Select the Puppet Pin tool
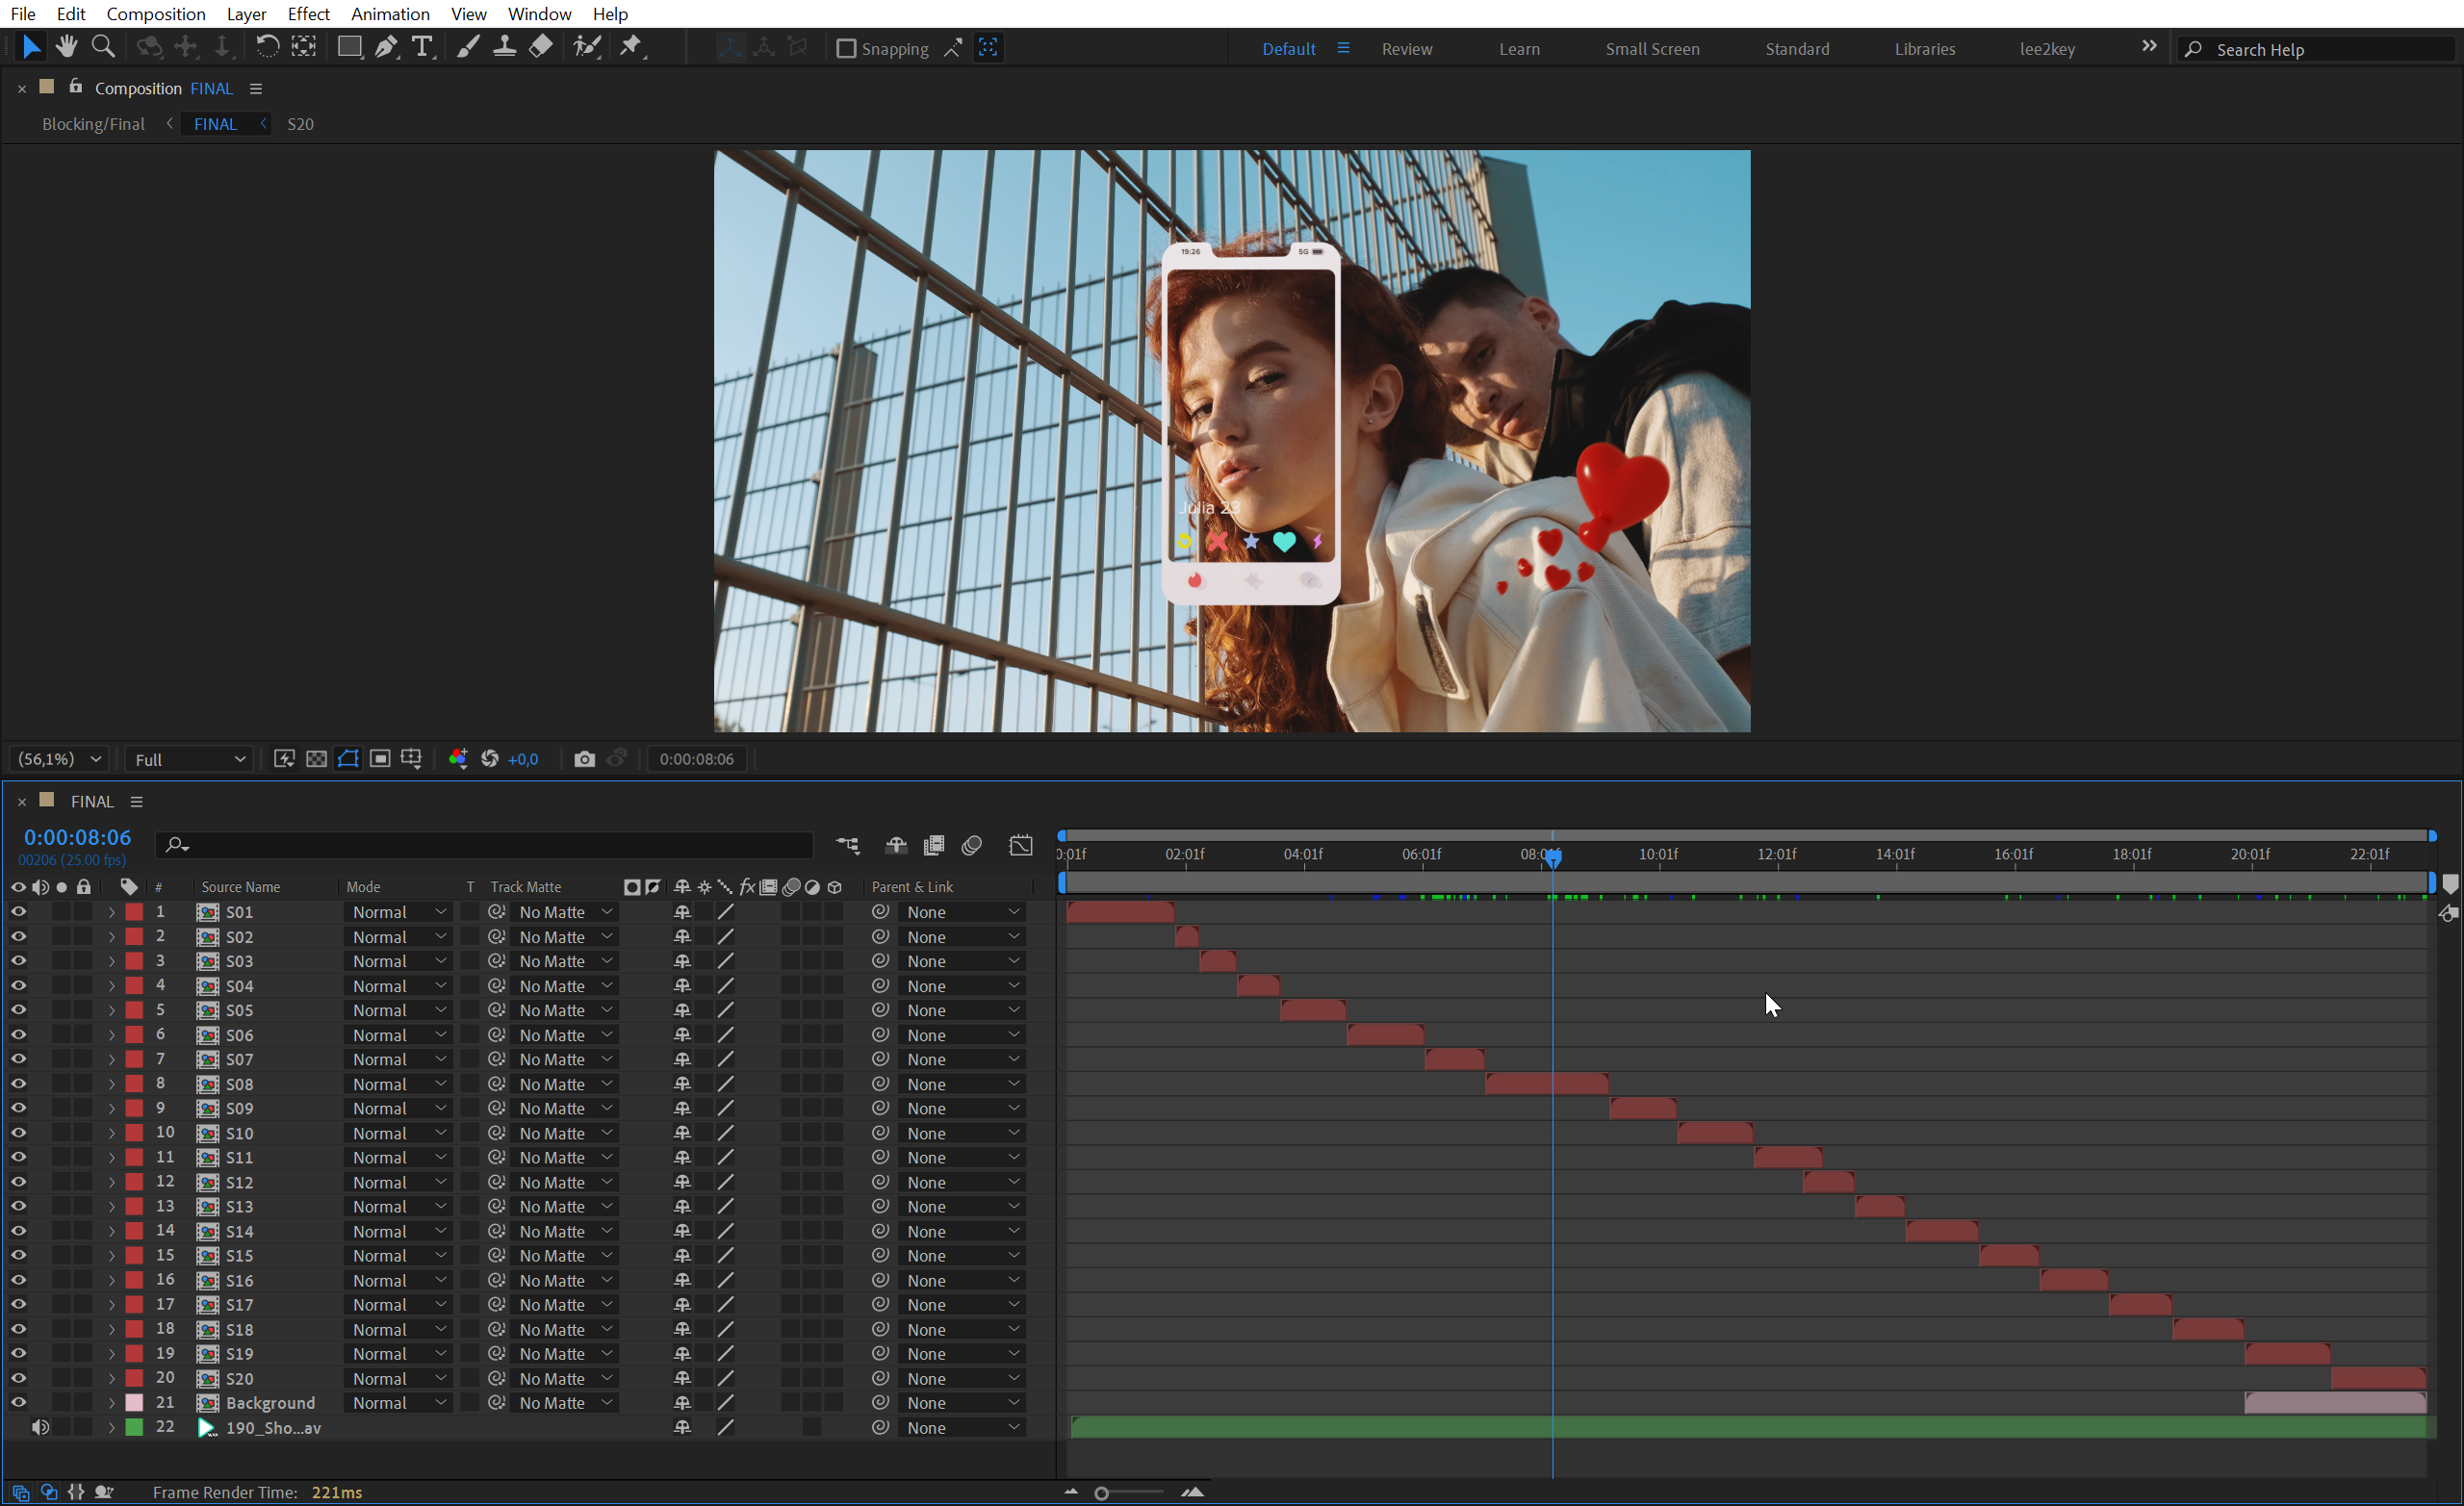2464x1506 pixels. click(631, 47)
